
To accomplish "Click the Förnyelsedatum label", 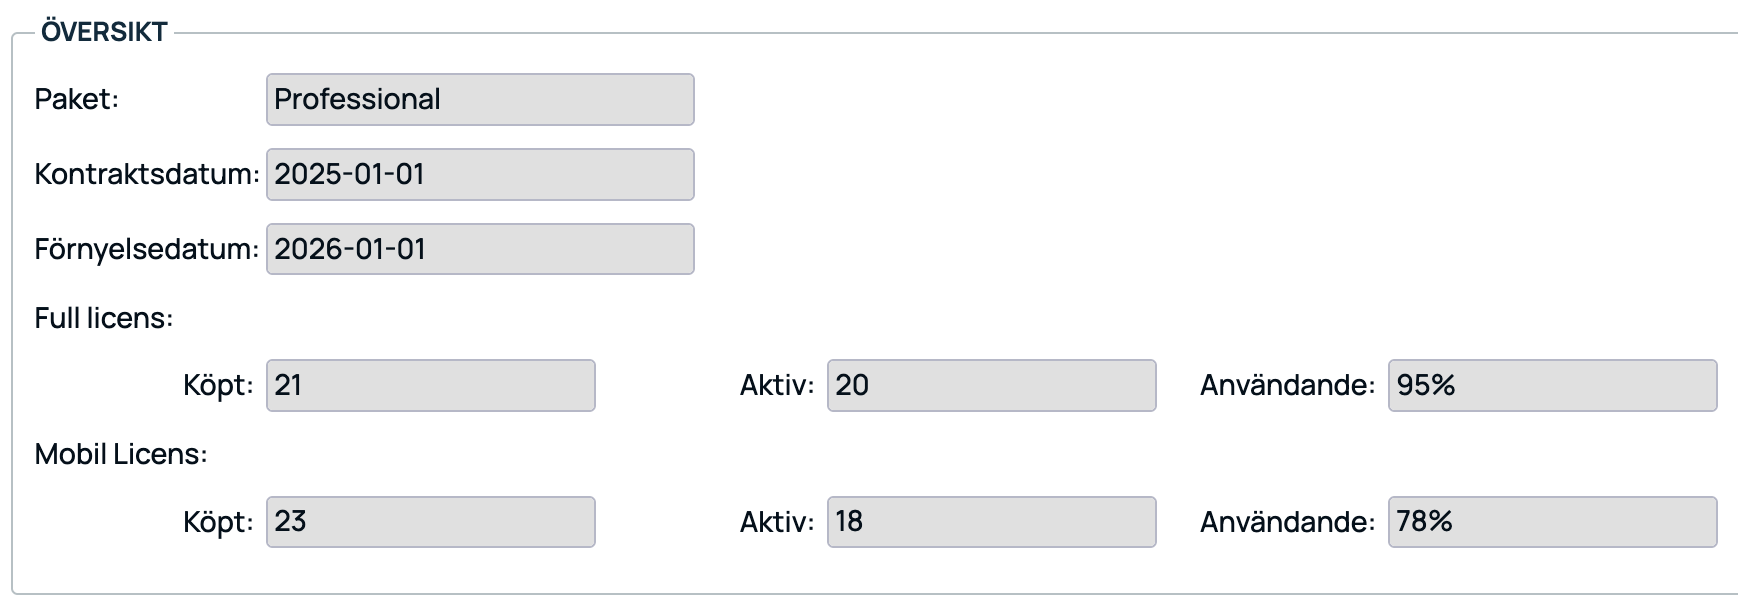I will pyautogui.click(x=146, y=248).
